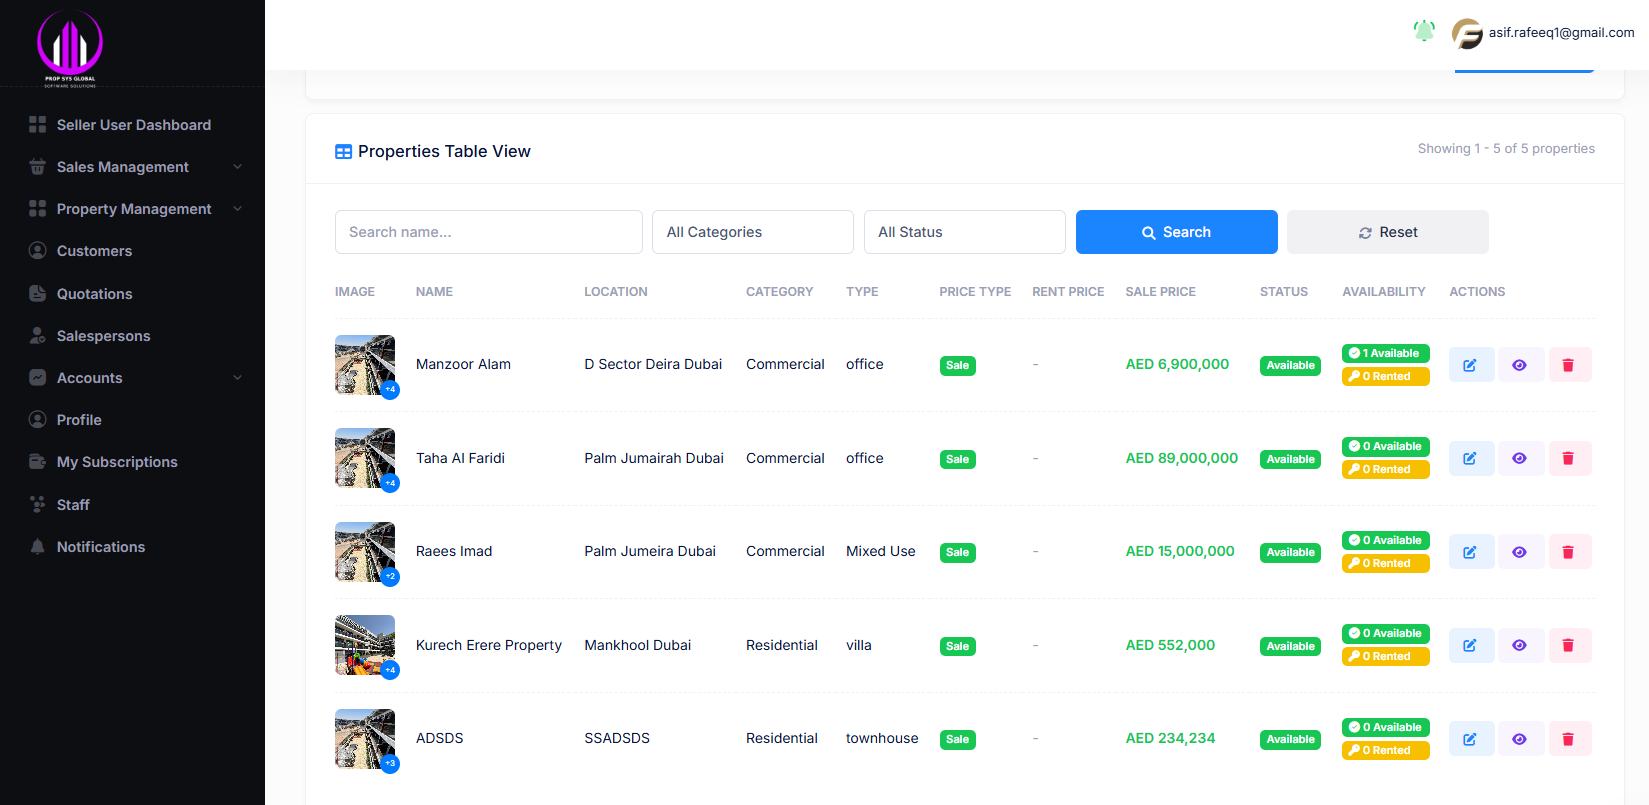This screenshot has width=1649, height=805.
Task: View details of Manzoor Alam property
Action: 1519,365
